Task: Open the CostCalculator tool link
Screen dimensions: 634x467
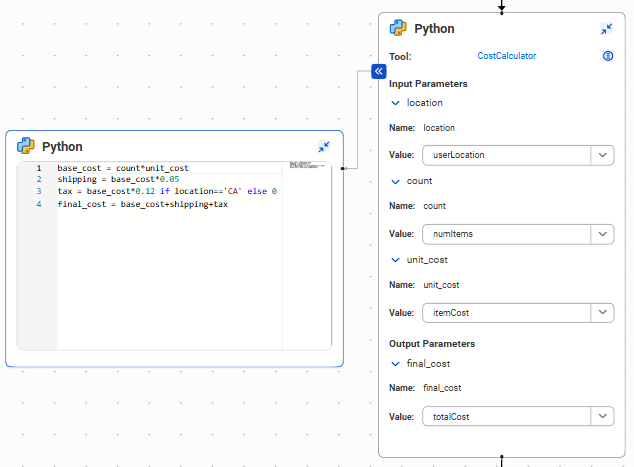Action: (507, 56)
